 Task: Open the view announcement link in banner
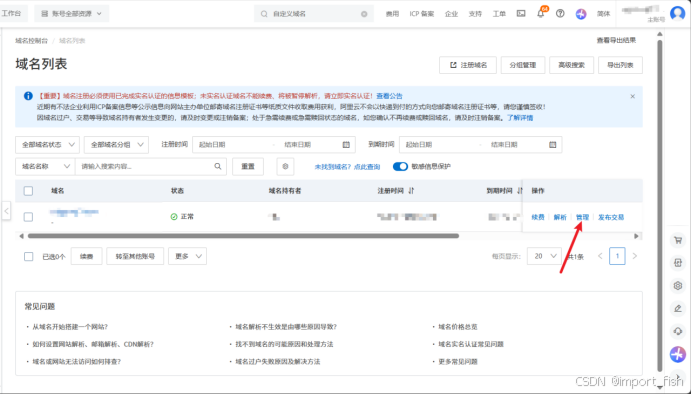389,96
